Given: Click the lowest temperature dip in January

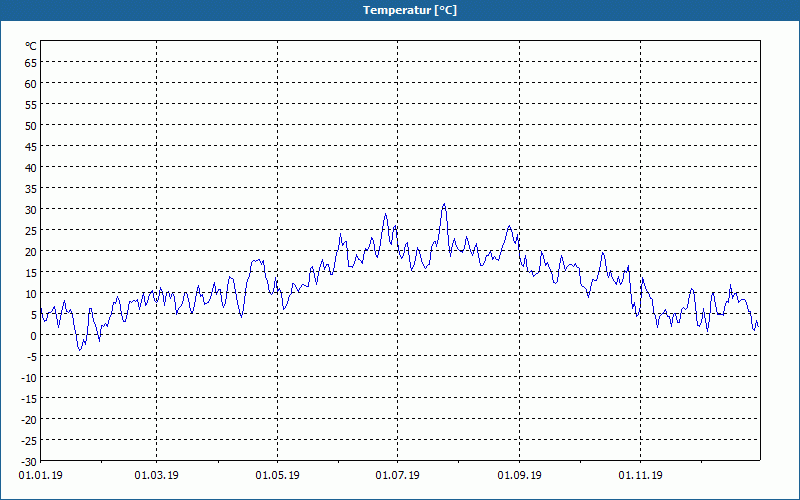Looking at the screenshot, I should [x=79, y=350].
